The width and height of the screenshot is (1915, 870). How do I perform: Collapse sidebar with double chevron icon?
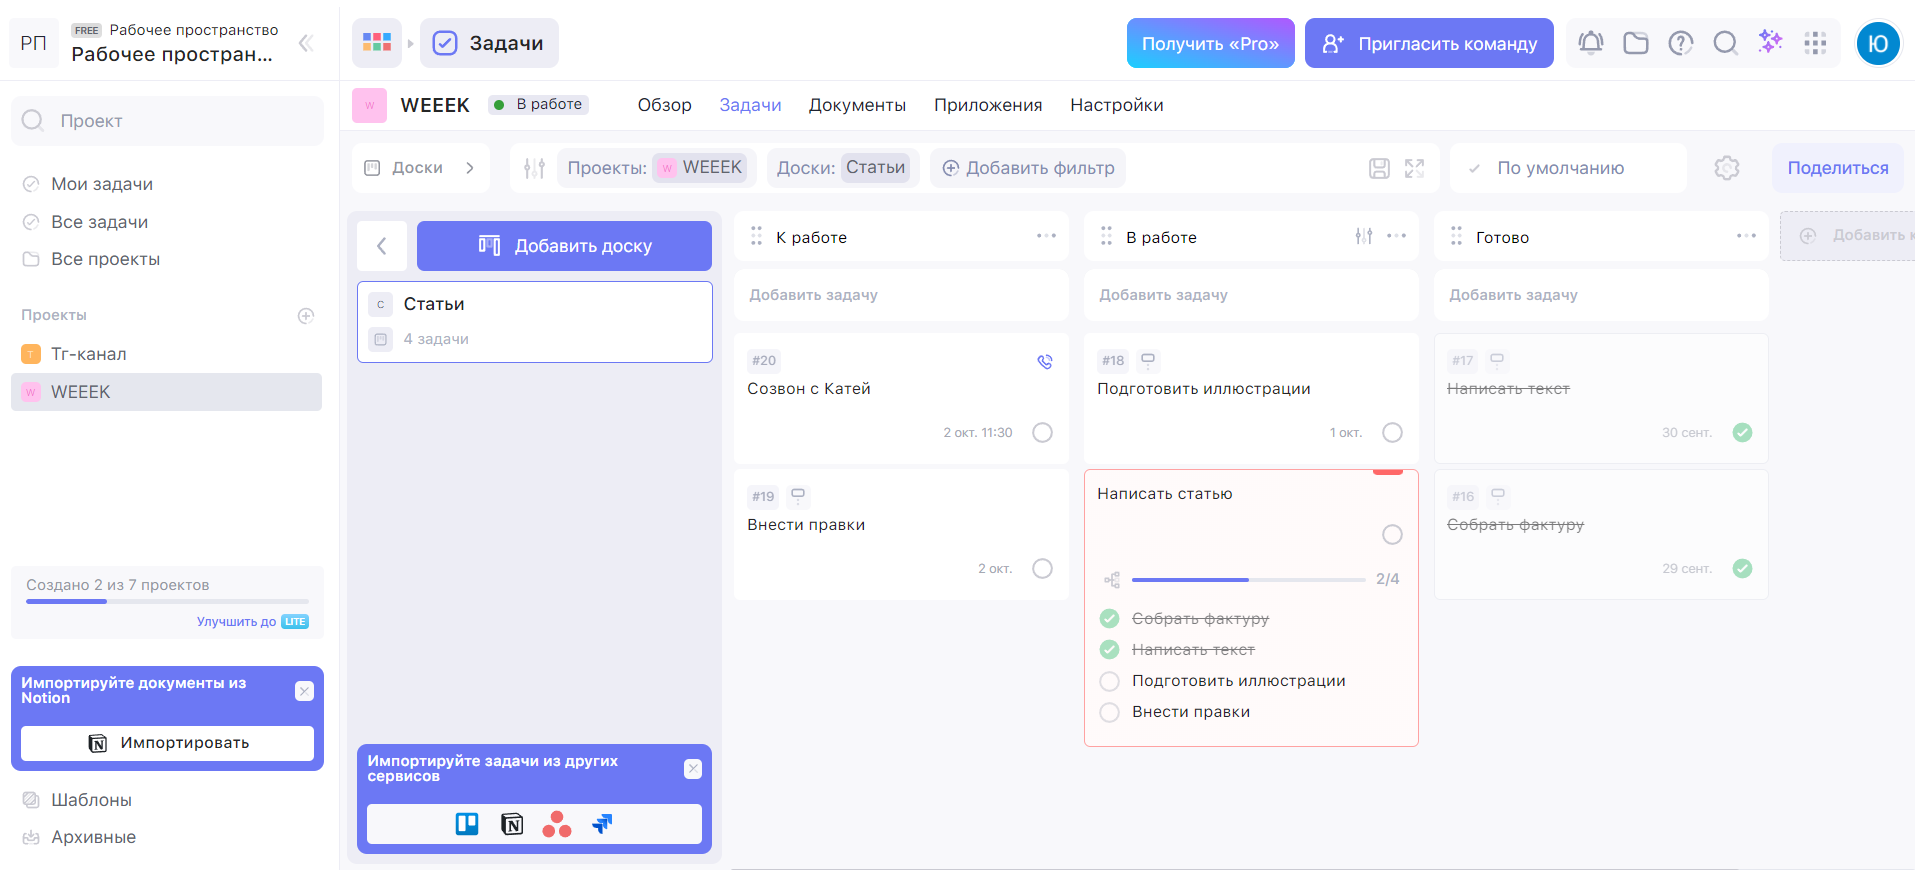[306, 43]
